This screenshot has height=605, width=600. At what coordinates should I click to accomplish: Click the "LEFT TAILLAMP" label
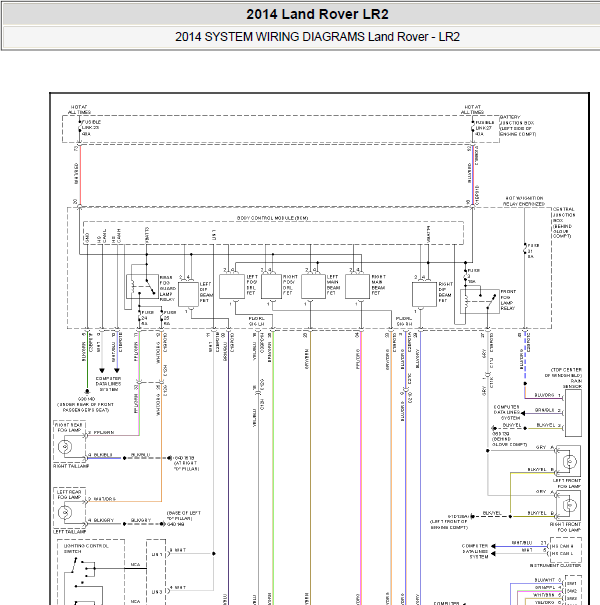[70, 532]
